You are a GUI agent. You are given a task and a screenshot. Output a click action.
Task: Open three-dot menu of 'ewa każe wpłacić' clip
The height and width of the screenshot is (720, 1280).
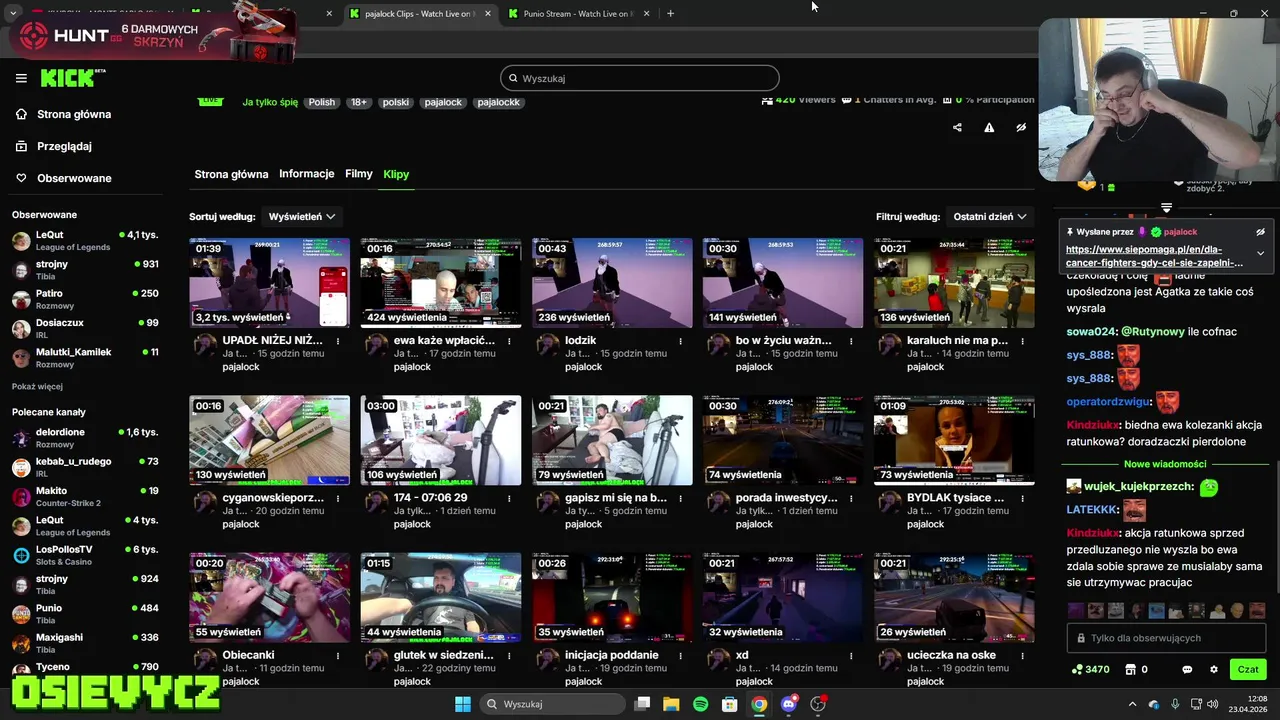509,341
